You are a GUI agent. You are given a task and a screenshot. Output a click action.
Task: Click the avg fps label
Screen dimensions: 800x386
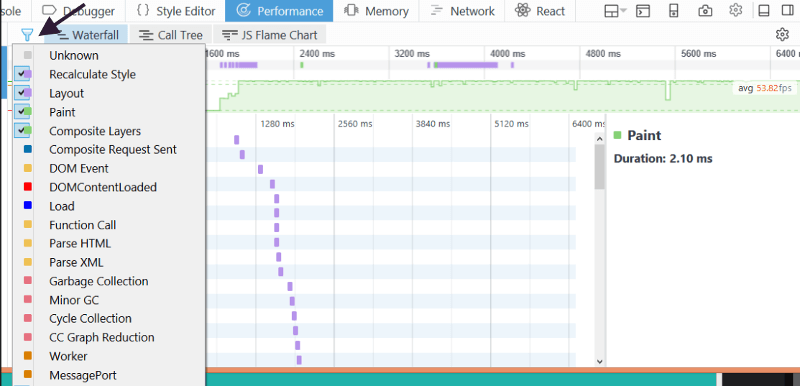tap(765, 88)
